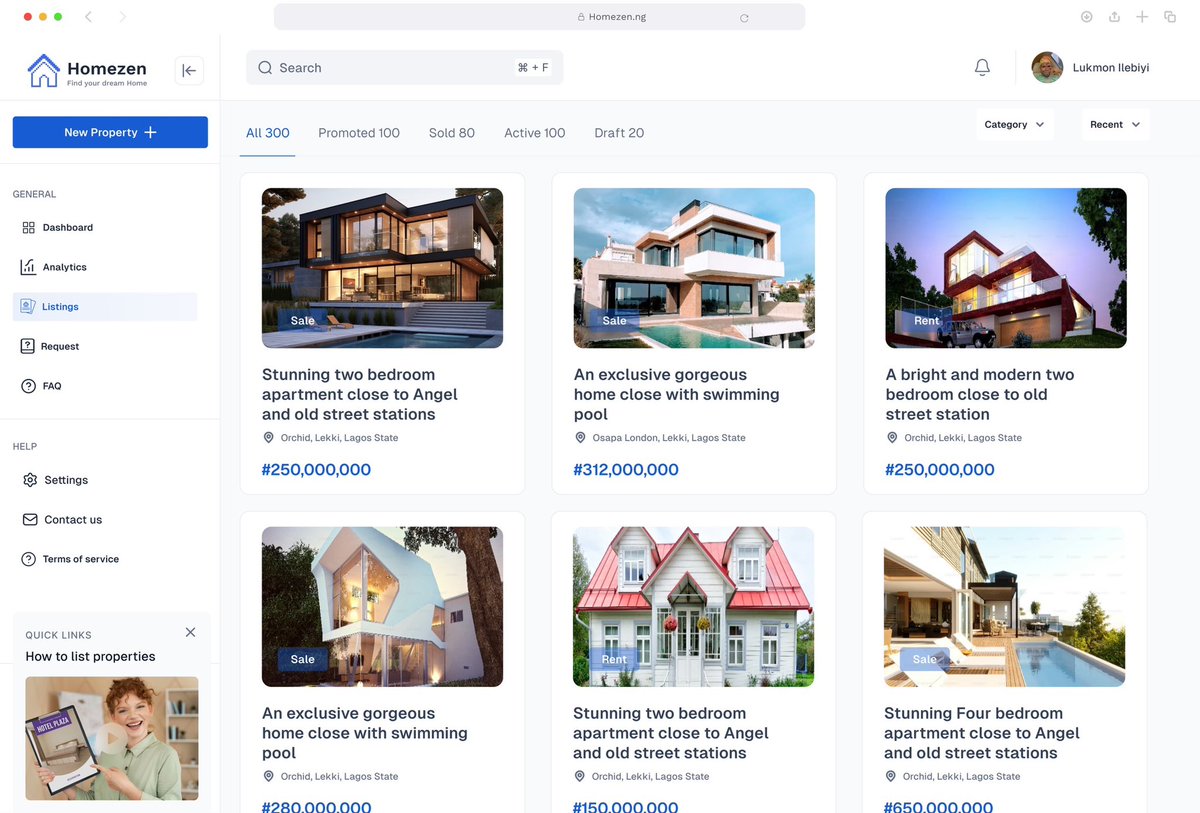Viewport: 1200px width, 813px height.
Task: Click the browser forward arrow
Action: coord(122,17)
